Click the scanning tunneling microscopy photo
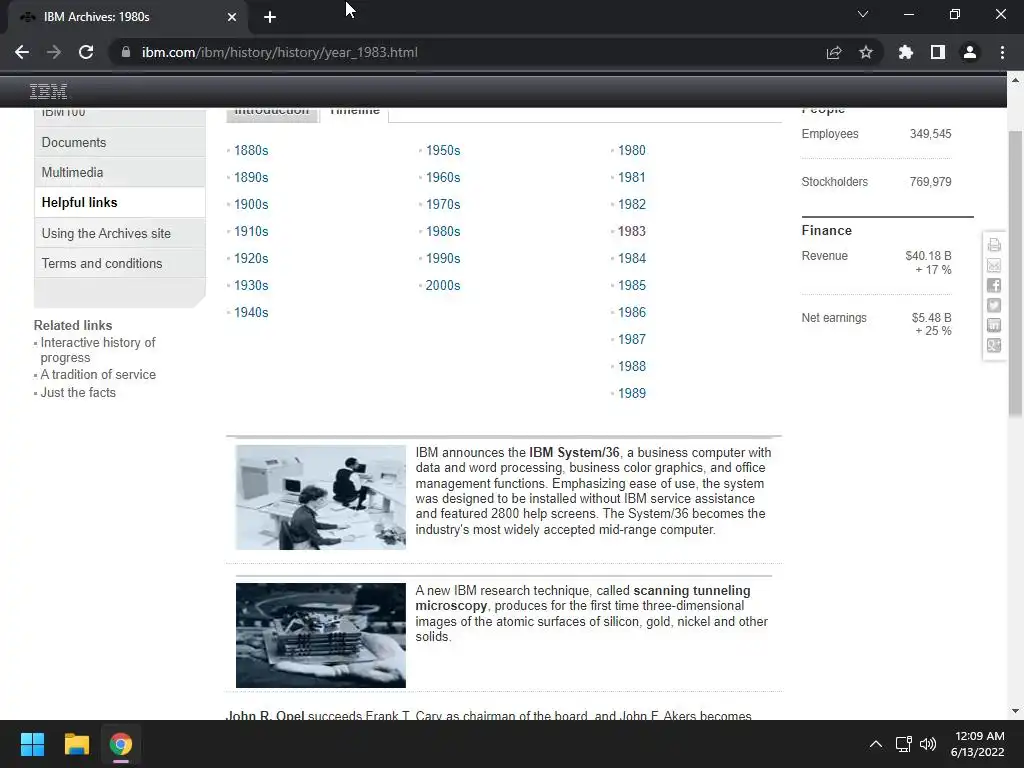The height and width of the screenshot is (768, 1024). 321,635
